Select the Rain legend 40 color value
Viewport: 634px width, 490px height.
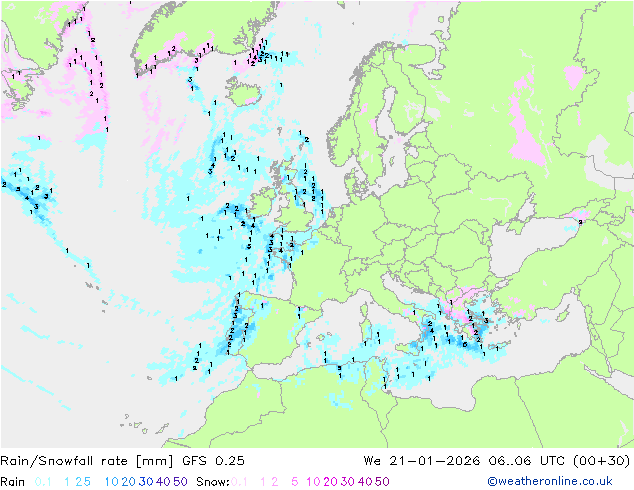point(163,482)
